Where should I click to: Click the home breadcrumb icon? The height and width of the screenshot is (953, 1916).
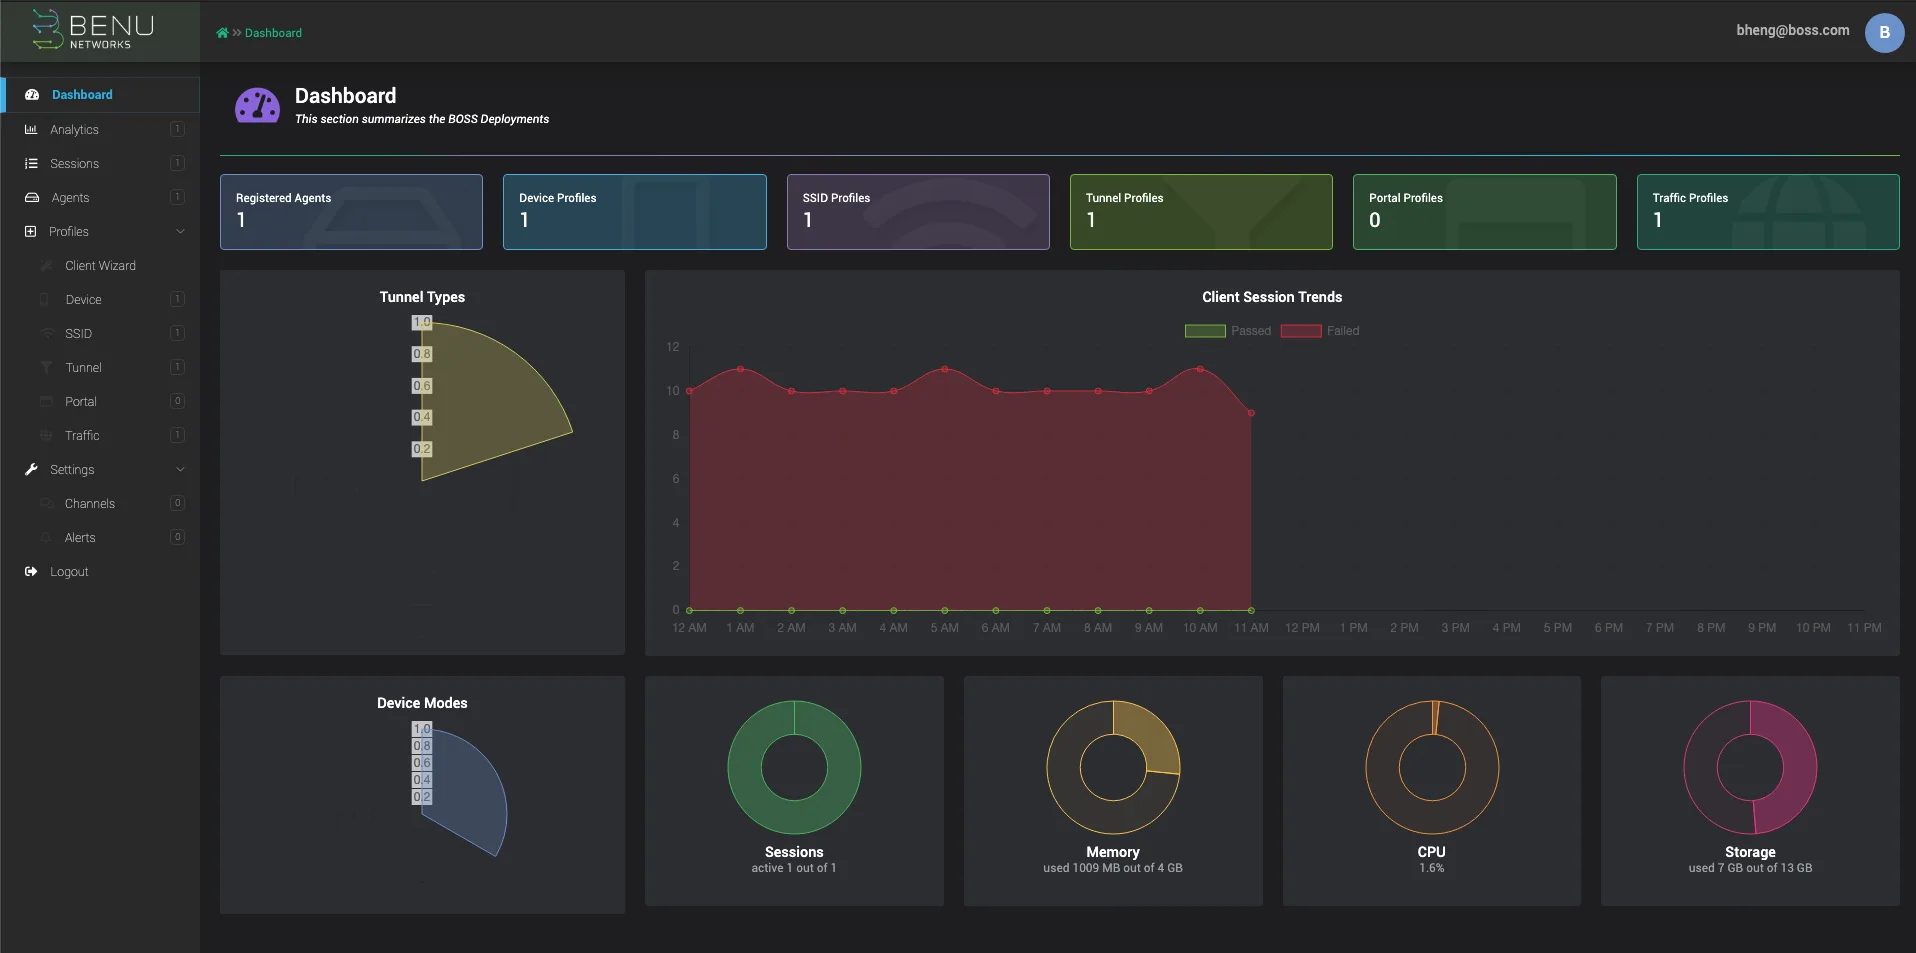[x=222, y=32]
